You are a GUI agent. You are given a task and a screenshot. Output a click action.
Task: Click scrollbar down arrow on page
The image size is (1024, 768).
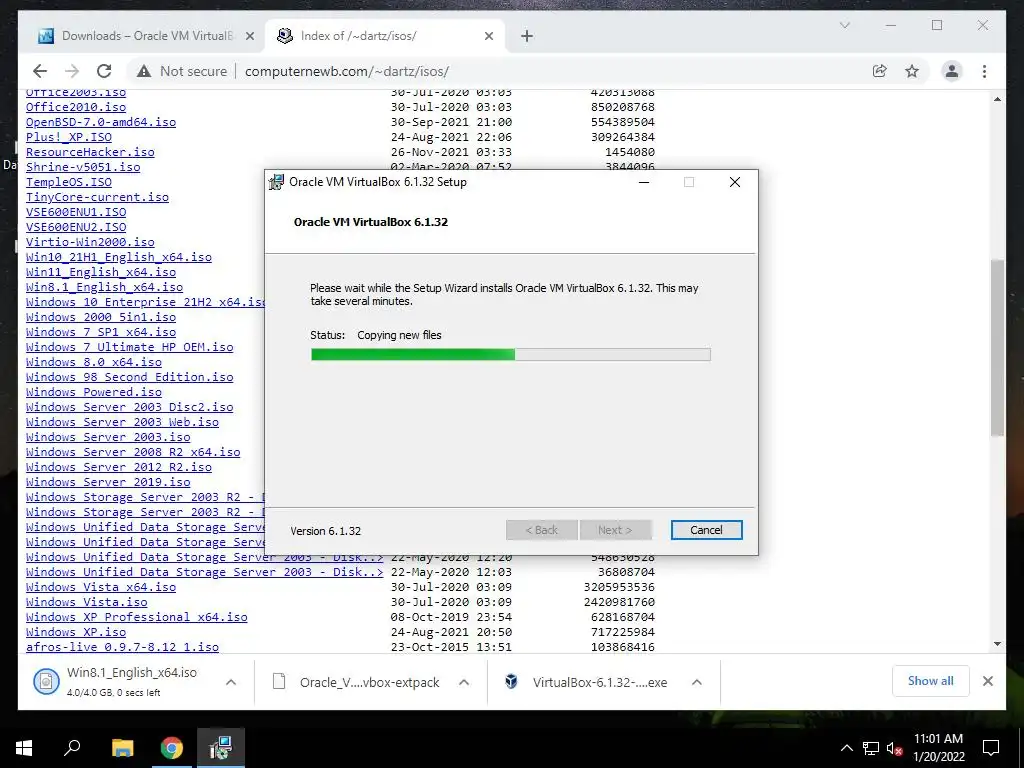[x=997, y=644]
